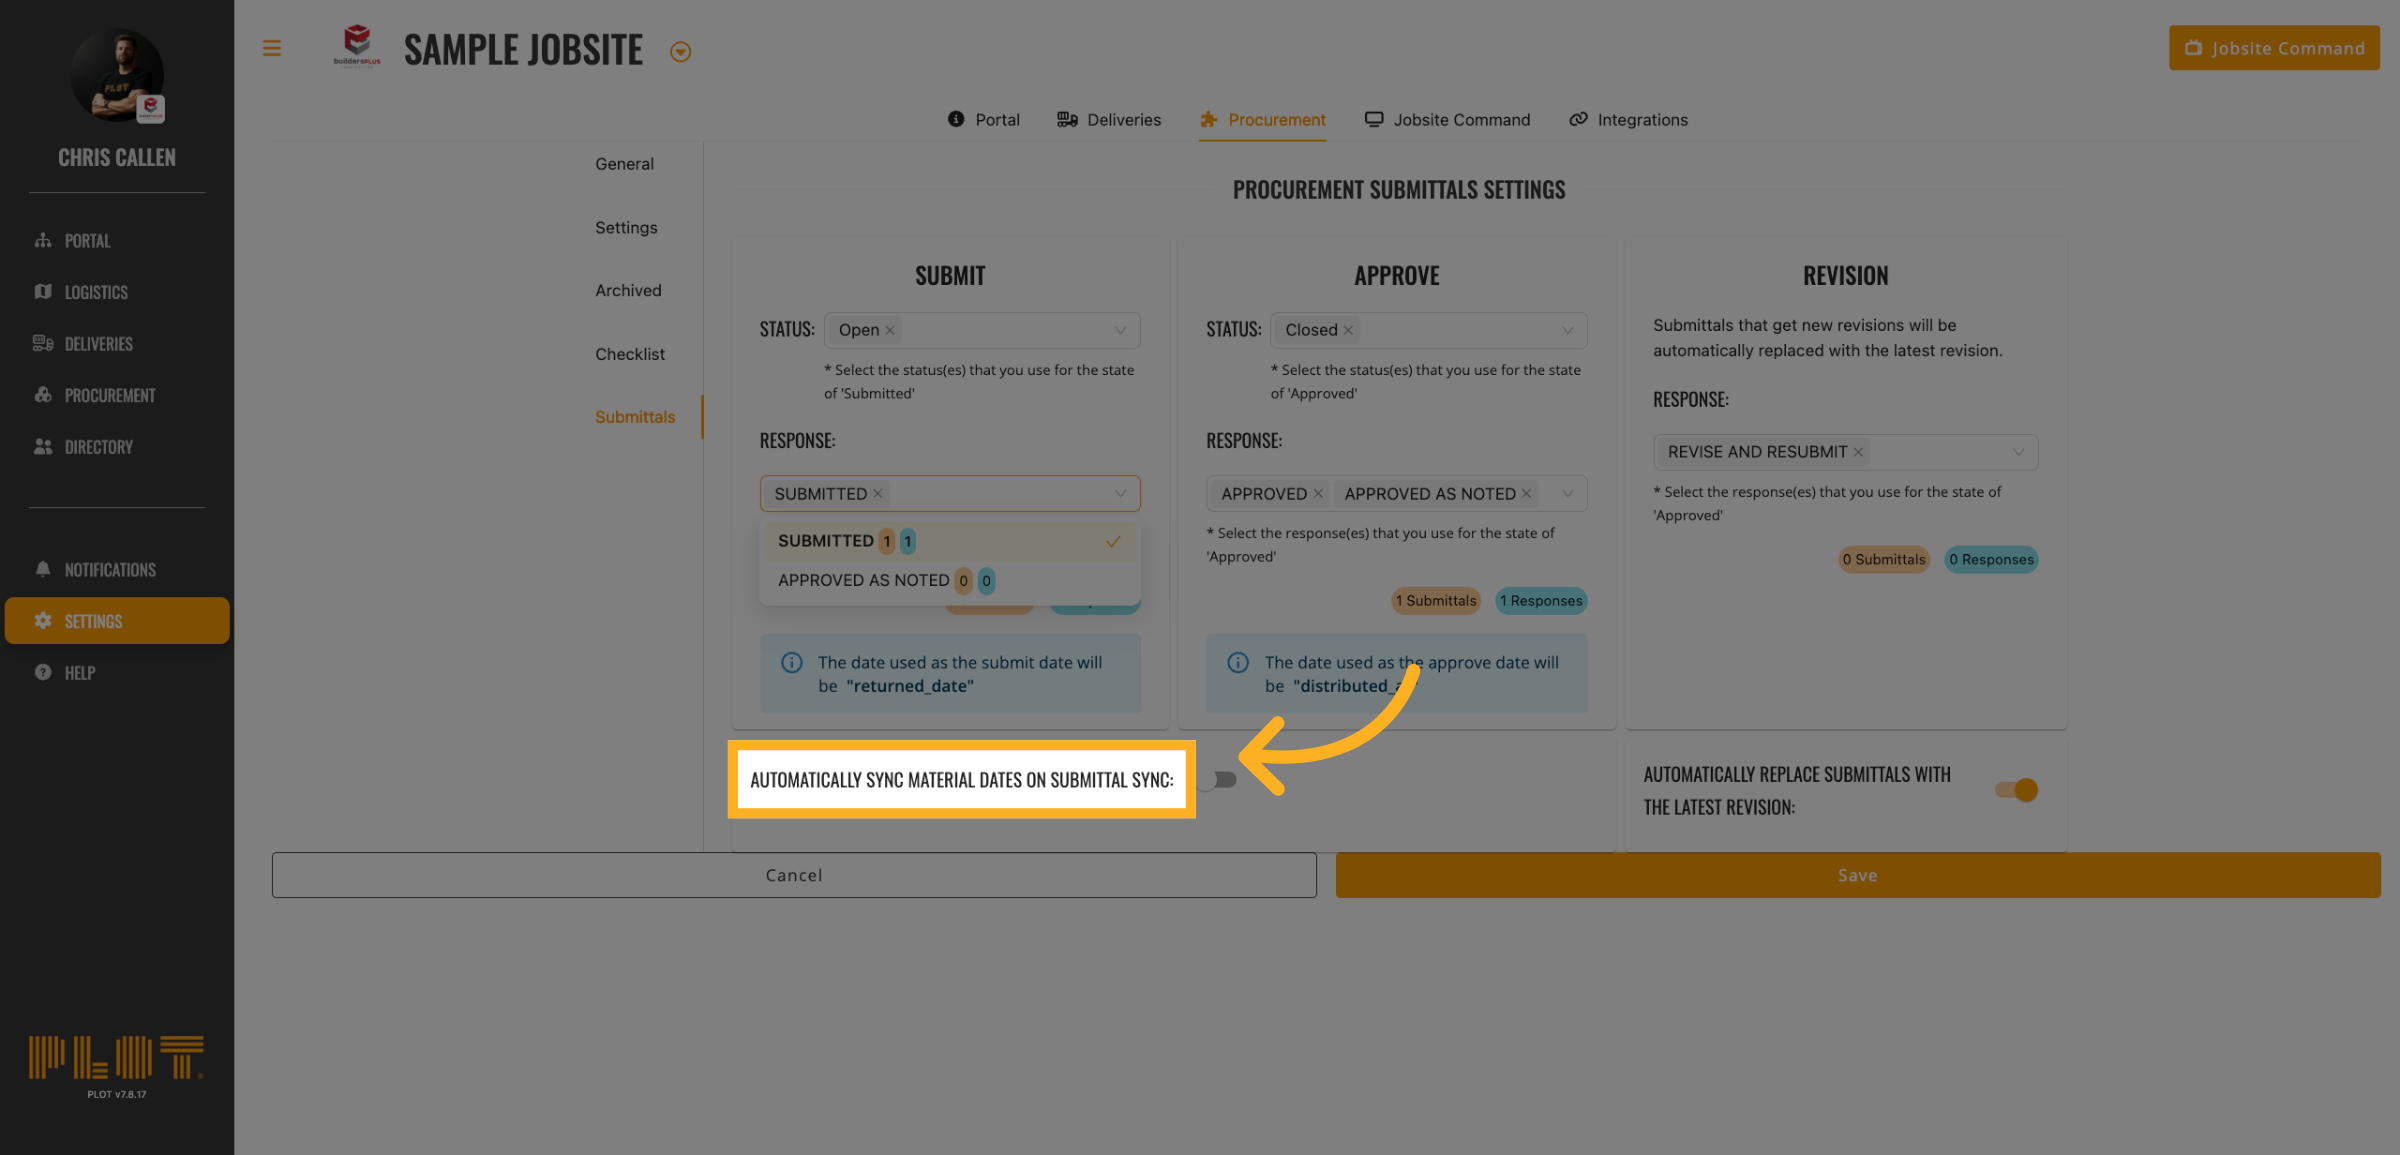Click the Cancel button
This screenshot has height=1155, width=2400.
tap(794, 875)
